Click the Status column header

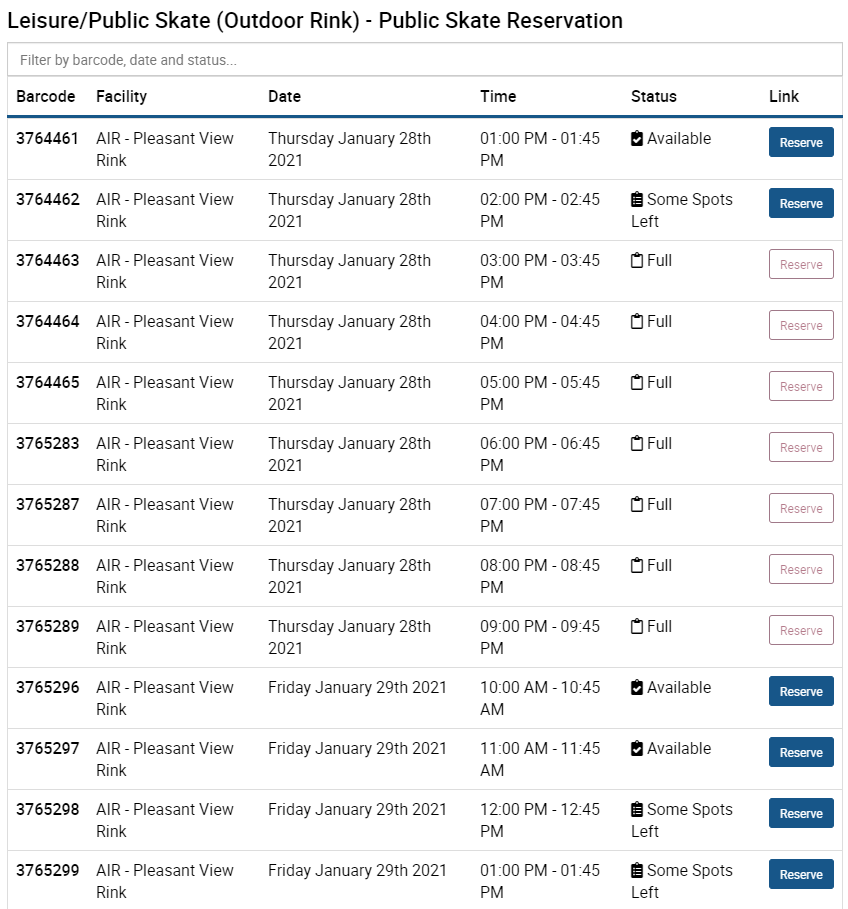point(653,96)
